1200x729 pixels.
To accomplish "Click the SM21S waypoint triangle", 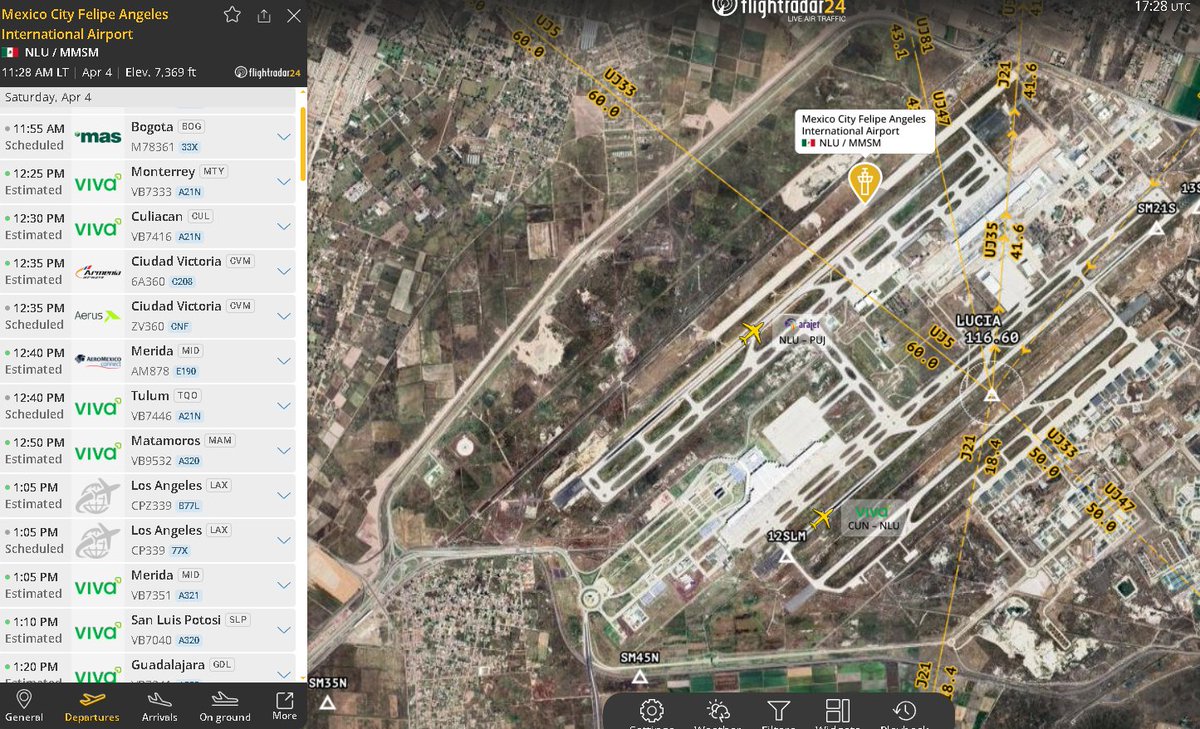I will tap(1157, 227).
